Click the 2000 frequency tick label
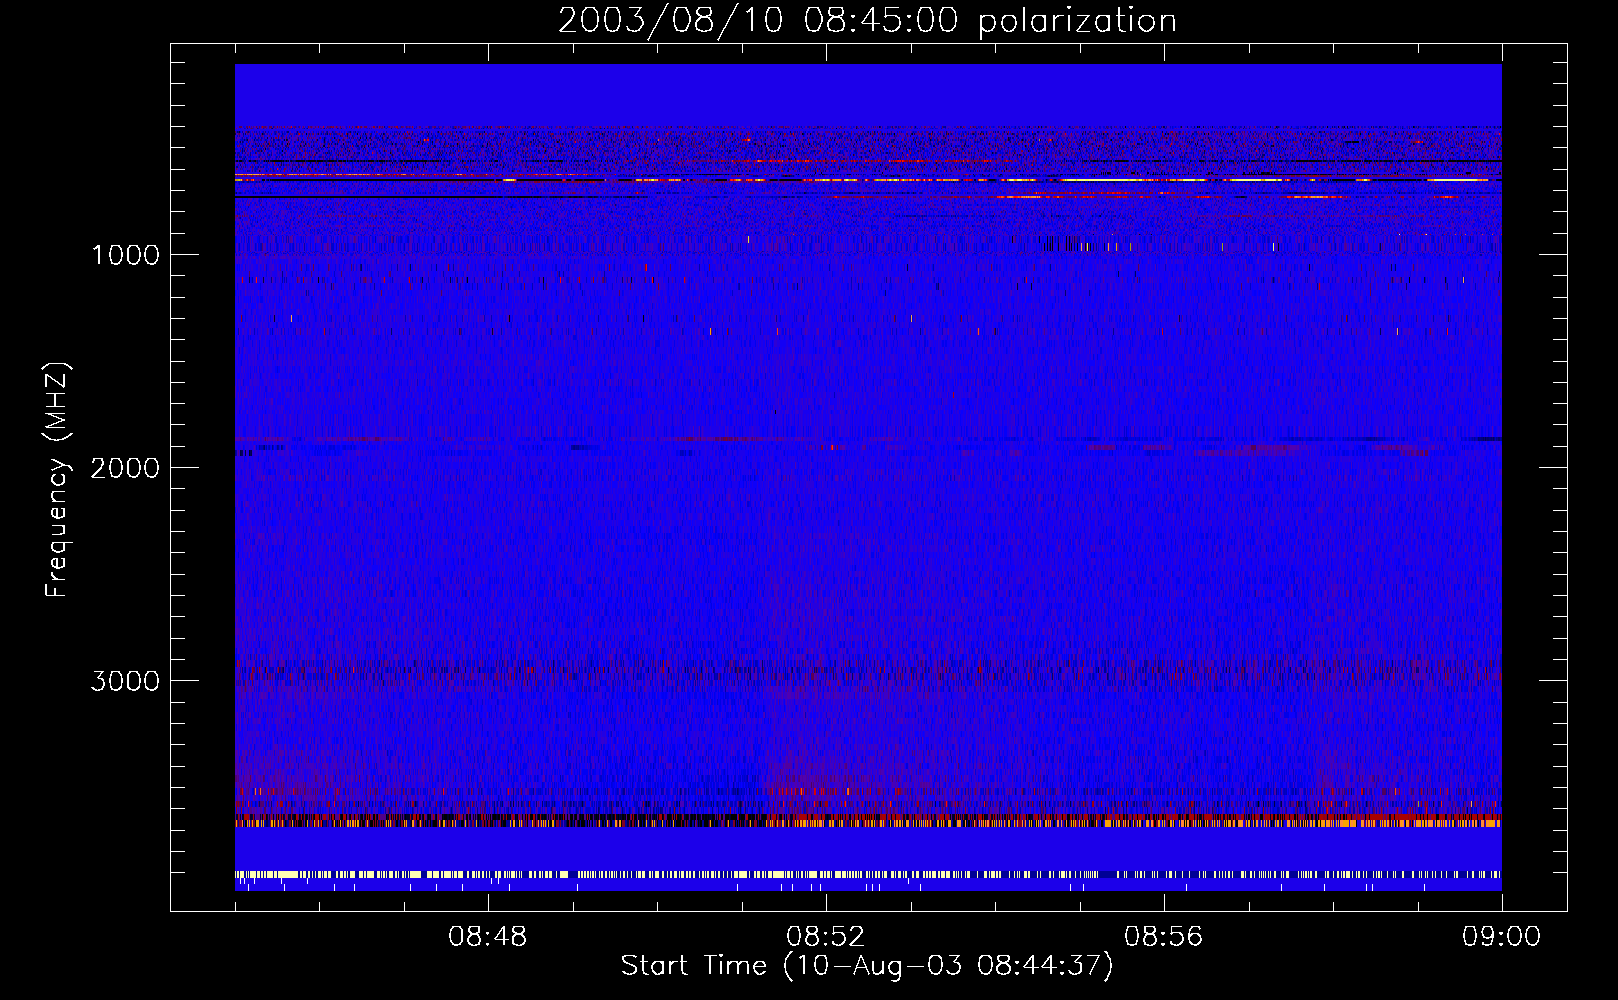Viewport: 1618px width, 1000px height. click(125, 468)
